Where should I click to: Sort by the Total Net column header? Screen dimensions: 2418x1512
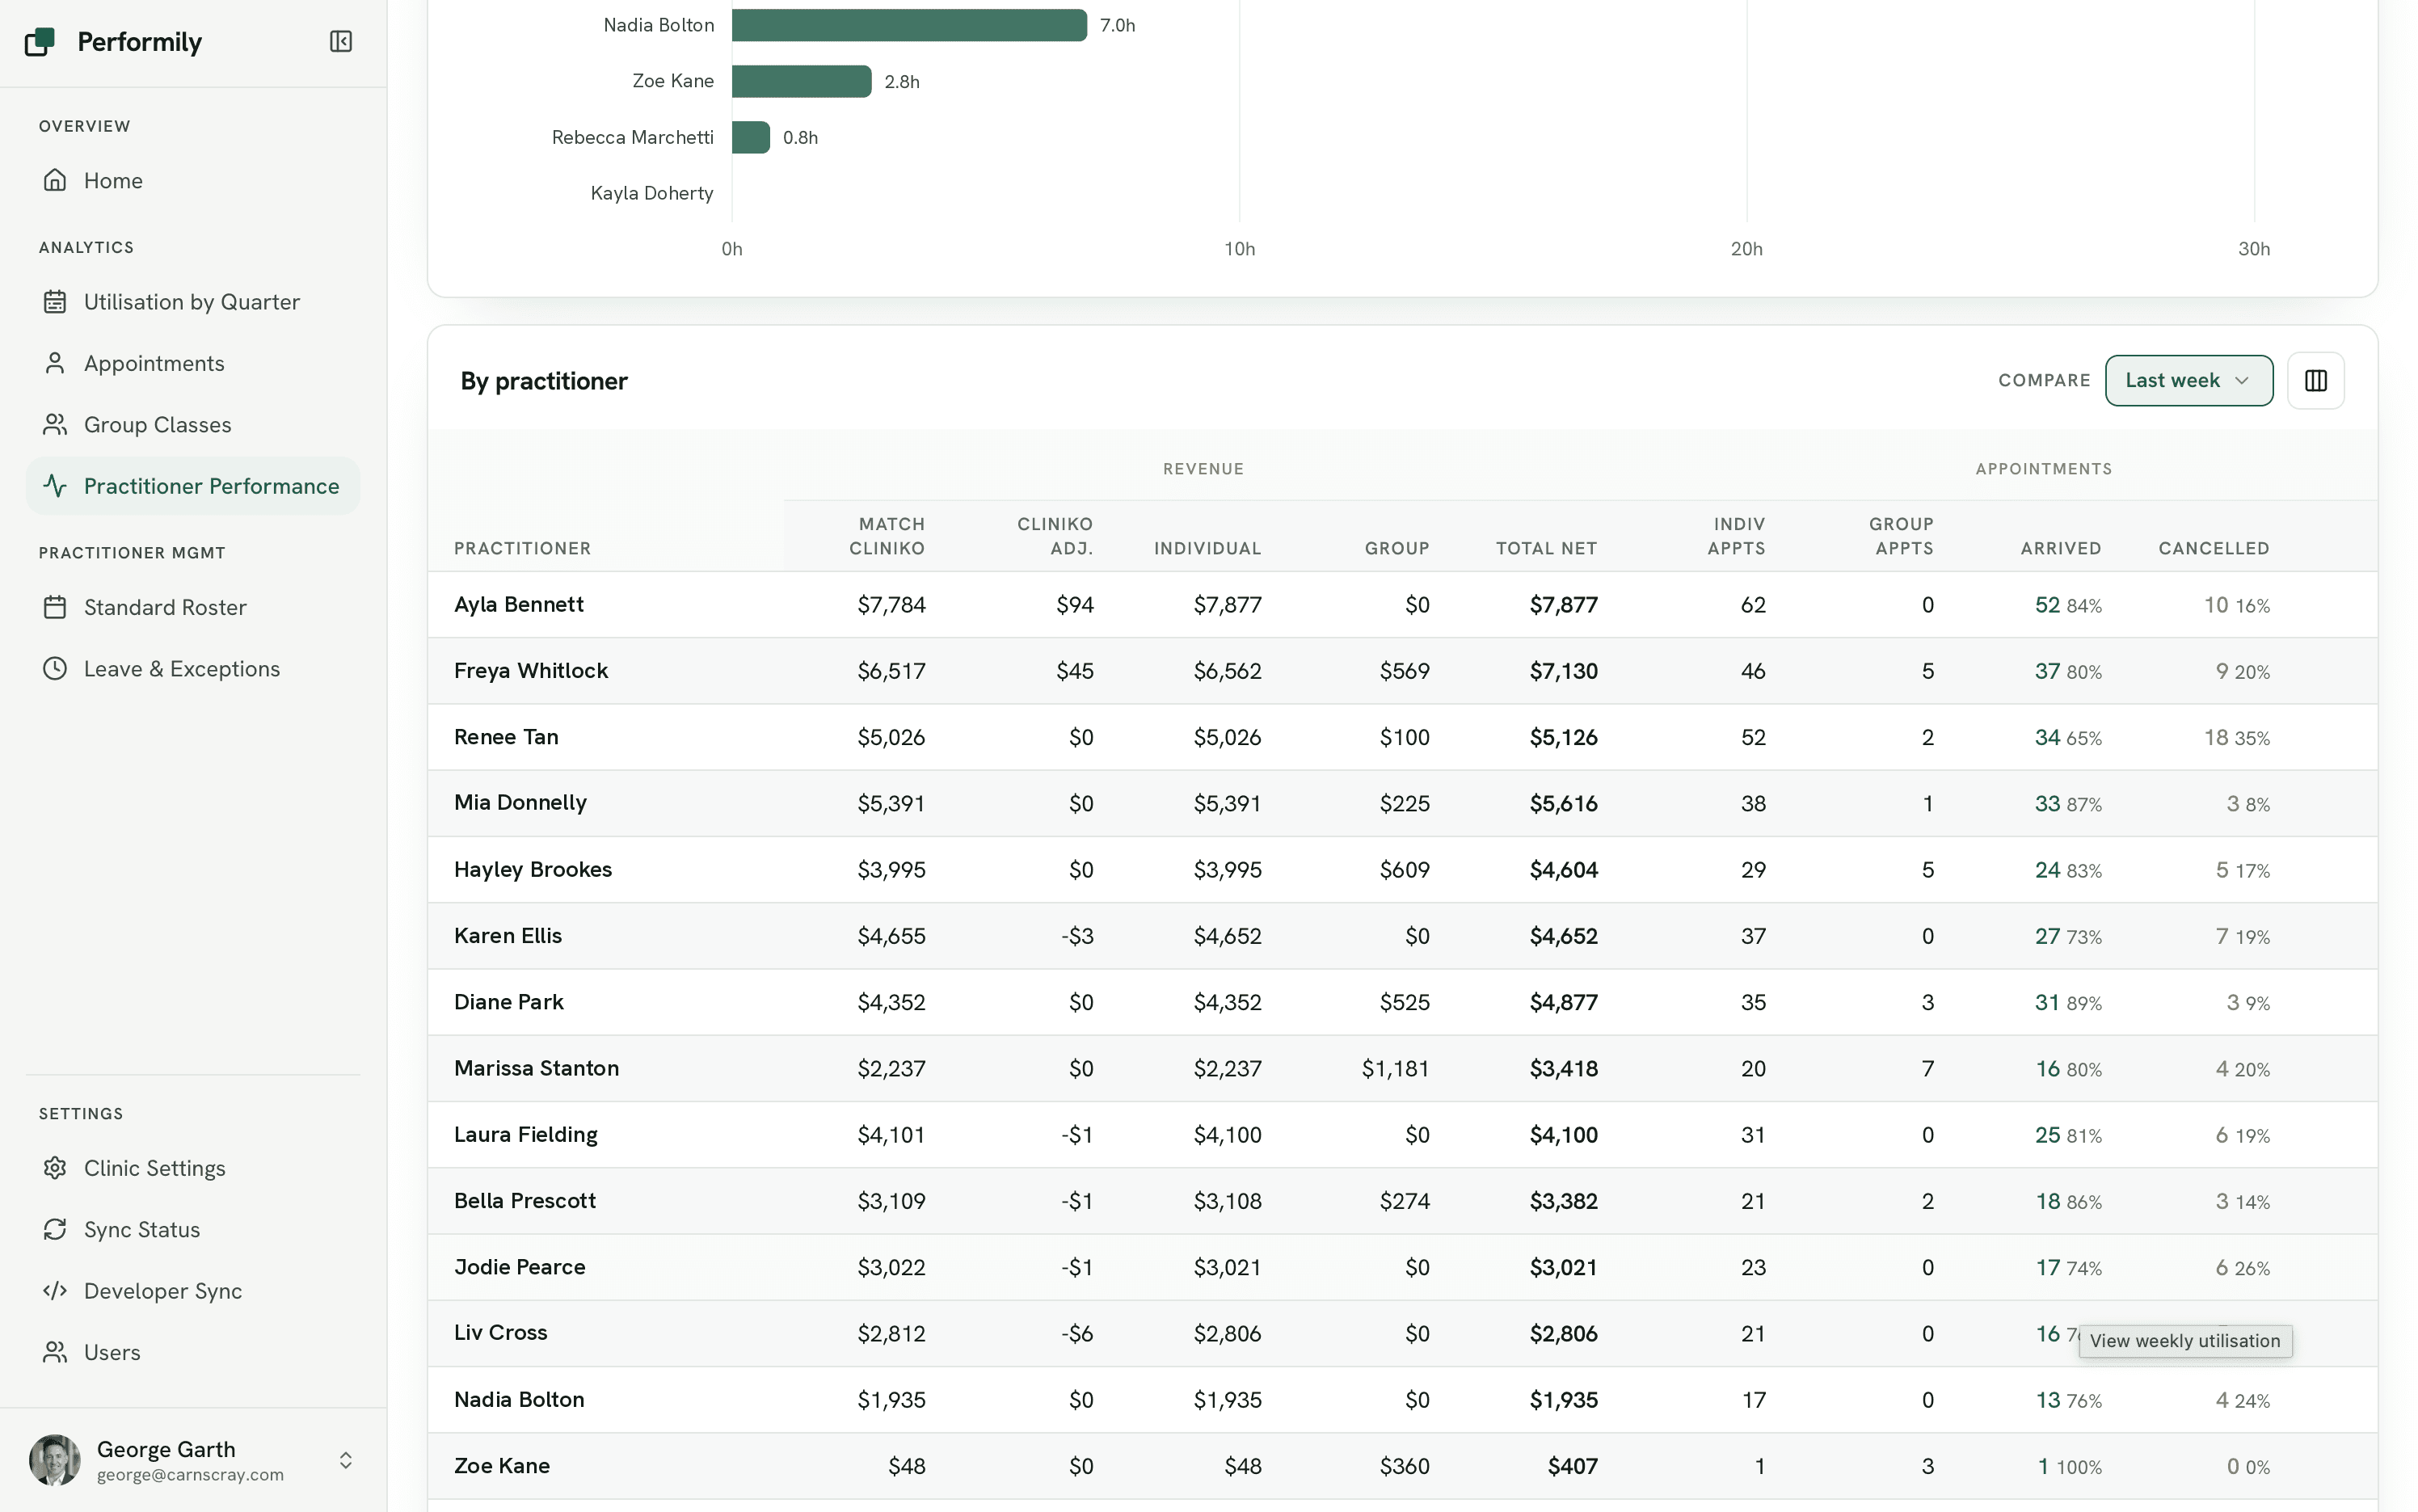[1546, 548]
